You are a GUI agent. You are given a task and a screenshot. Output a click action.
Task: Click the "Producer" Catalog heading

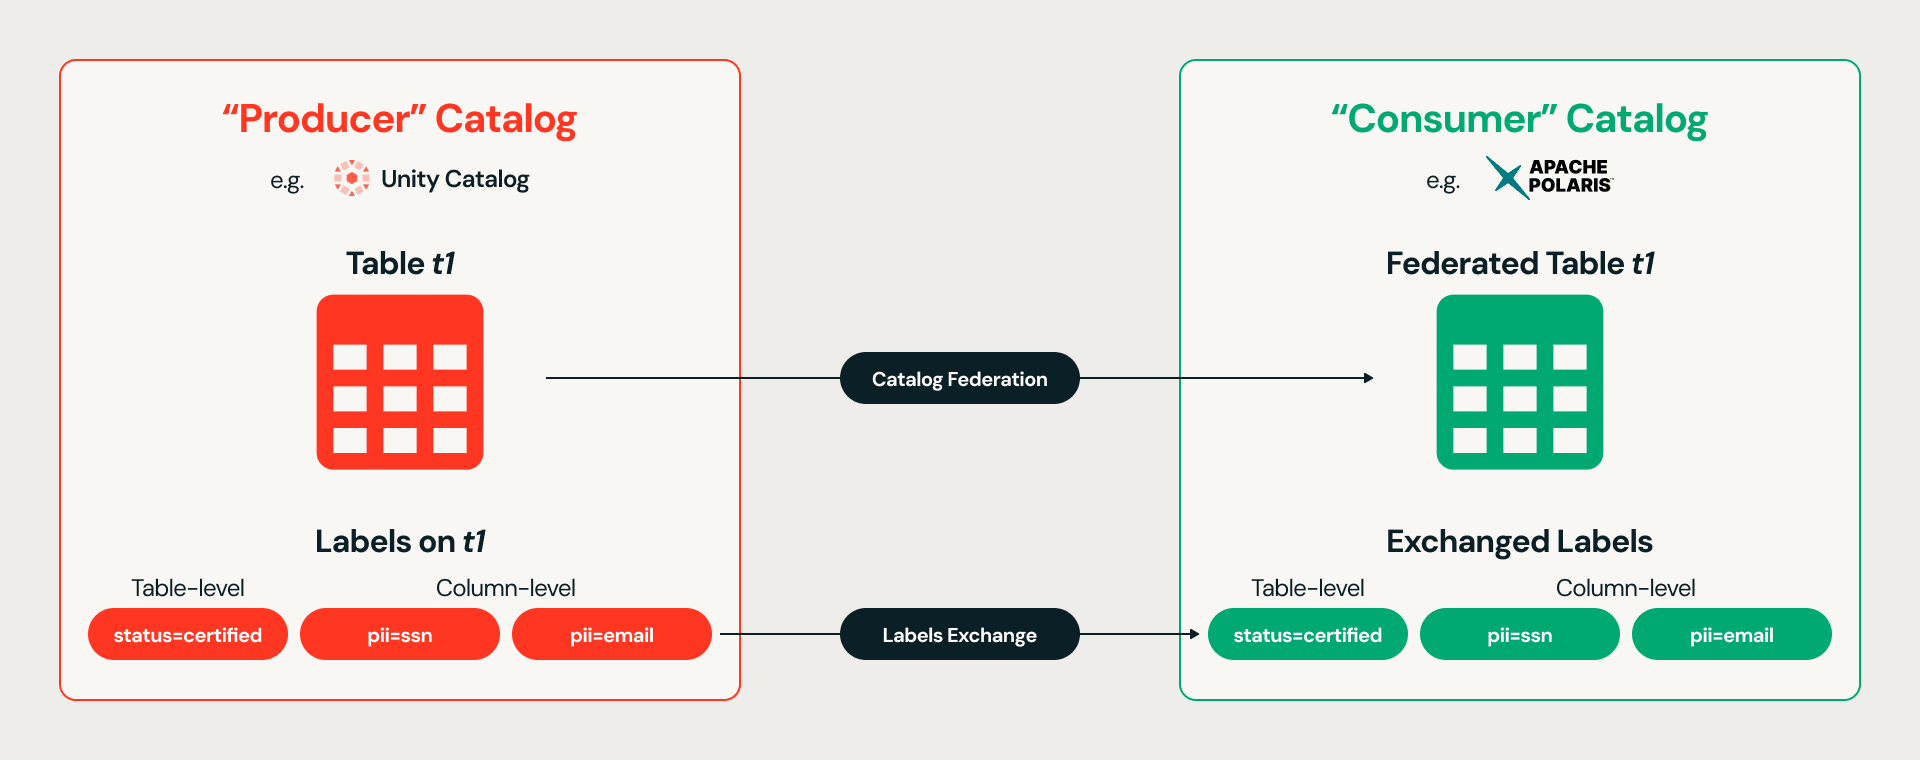400,119
